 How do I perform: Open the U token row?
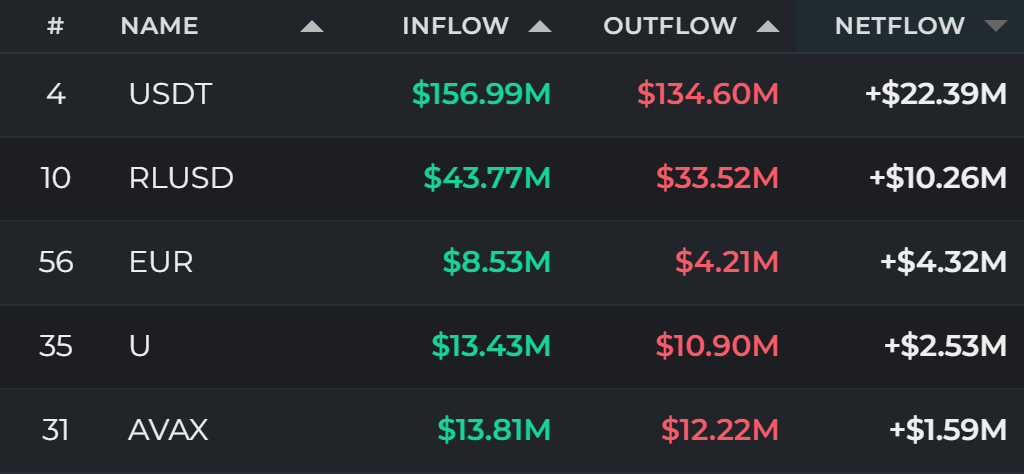(512, 346)
